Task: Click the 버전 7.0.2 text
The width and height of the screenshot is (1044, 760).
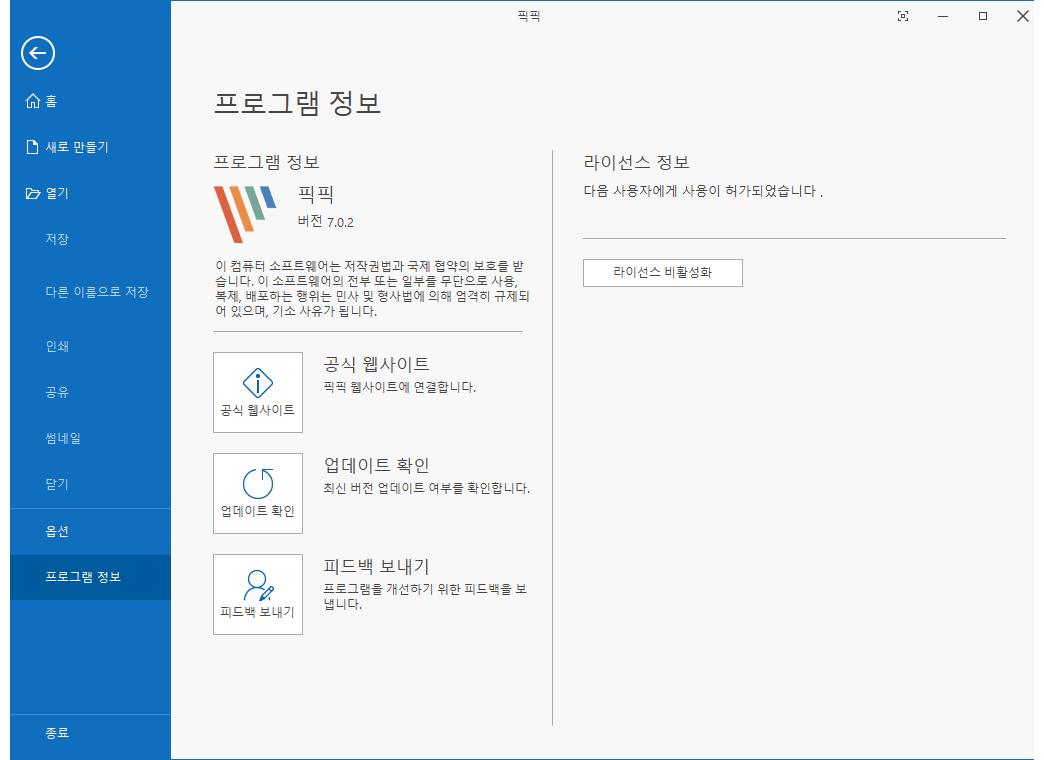Action: click(x=326, y=222)
